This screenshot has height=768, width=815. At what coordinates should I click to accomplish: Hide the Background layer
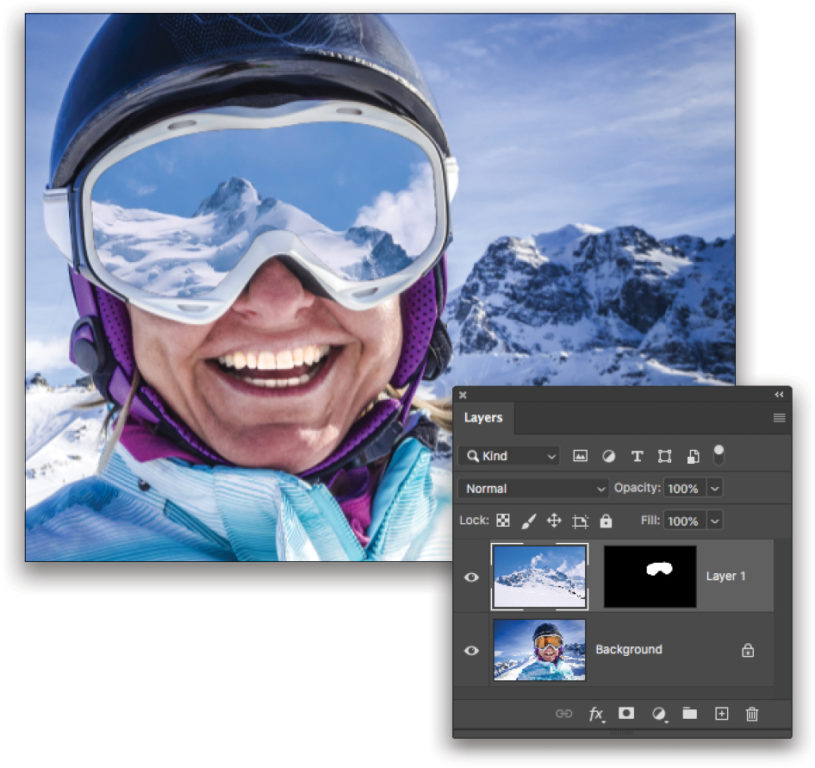click(x=472, y=650)
